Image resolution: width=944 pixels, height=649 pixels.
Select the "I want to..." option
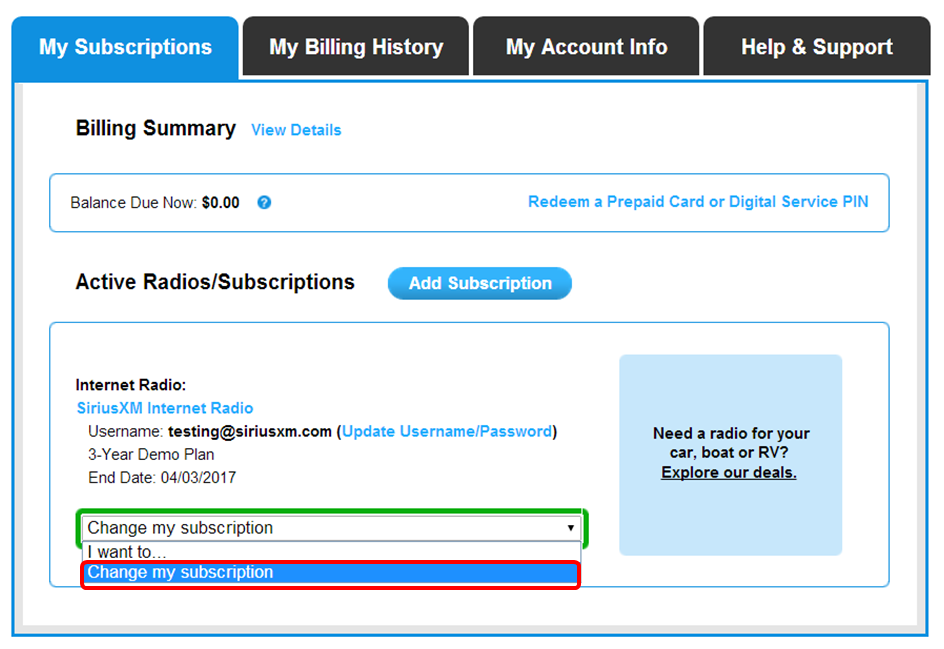331,551
